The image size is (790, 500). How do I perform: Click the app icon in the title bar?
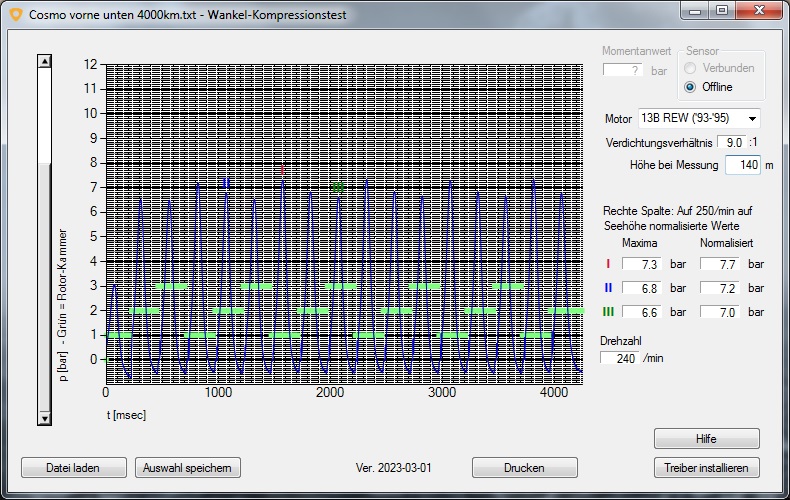(x=14, y=15)
